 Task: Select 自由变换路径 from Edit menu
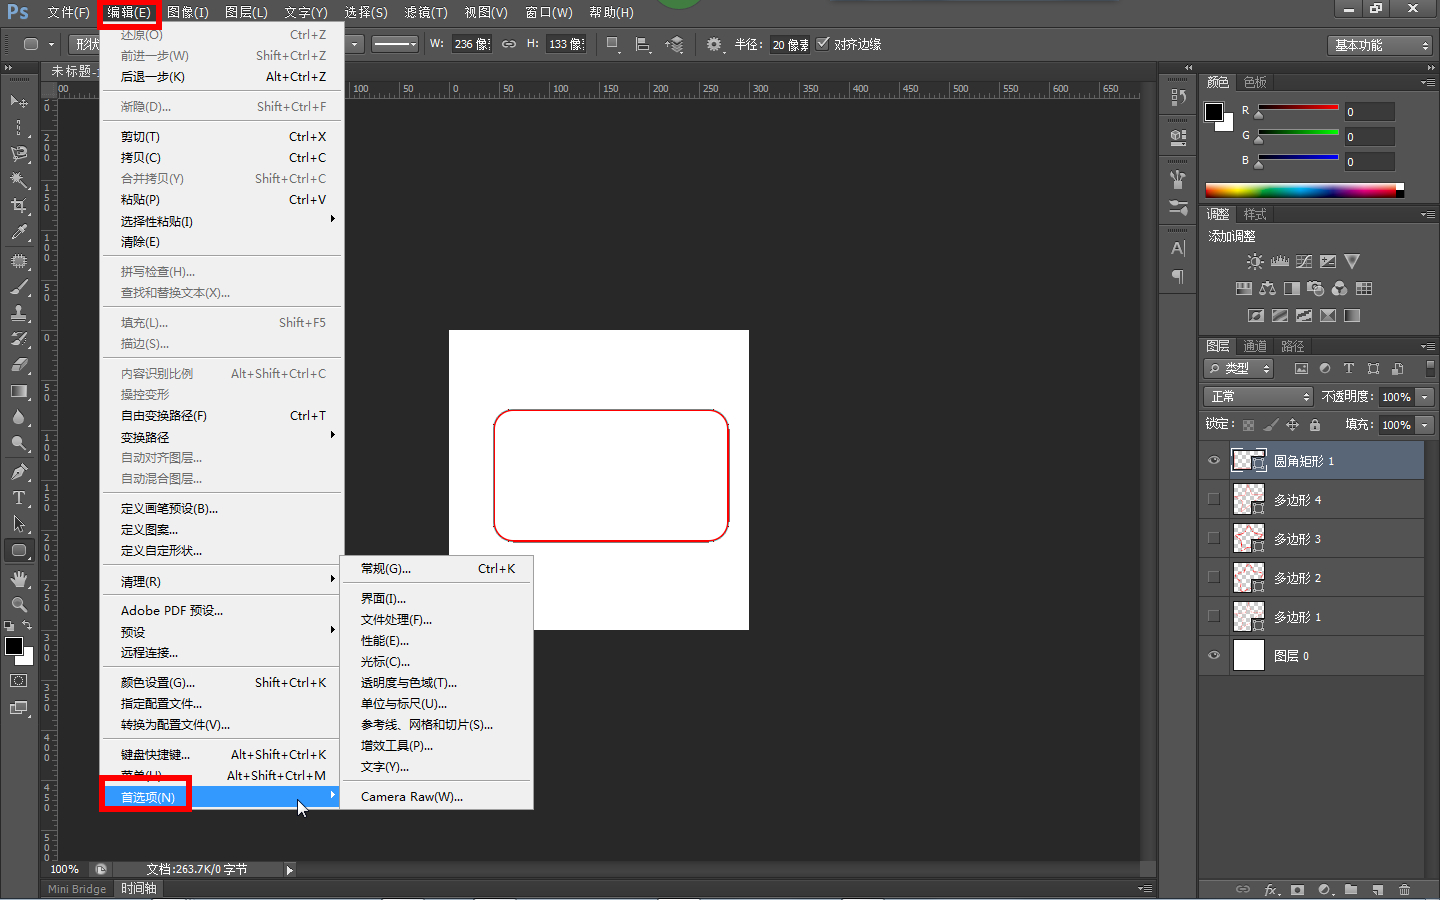(222, 415)
